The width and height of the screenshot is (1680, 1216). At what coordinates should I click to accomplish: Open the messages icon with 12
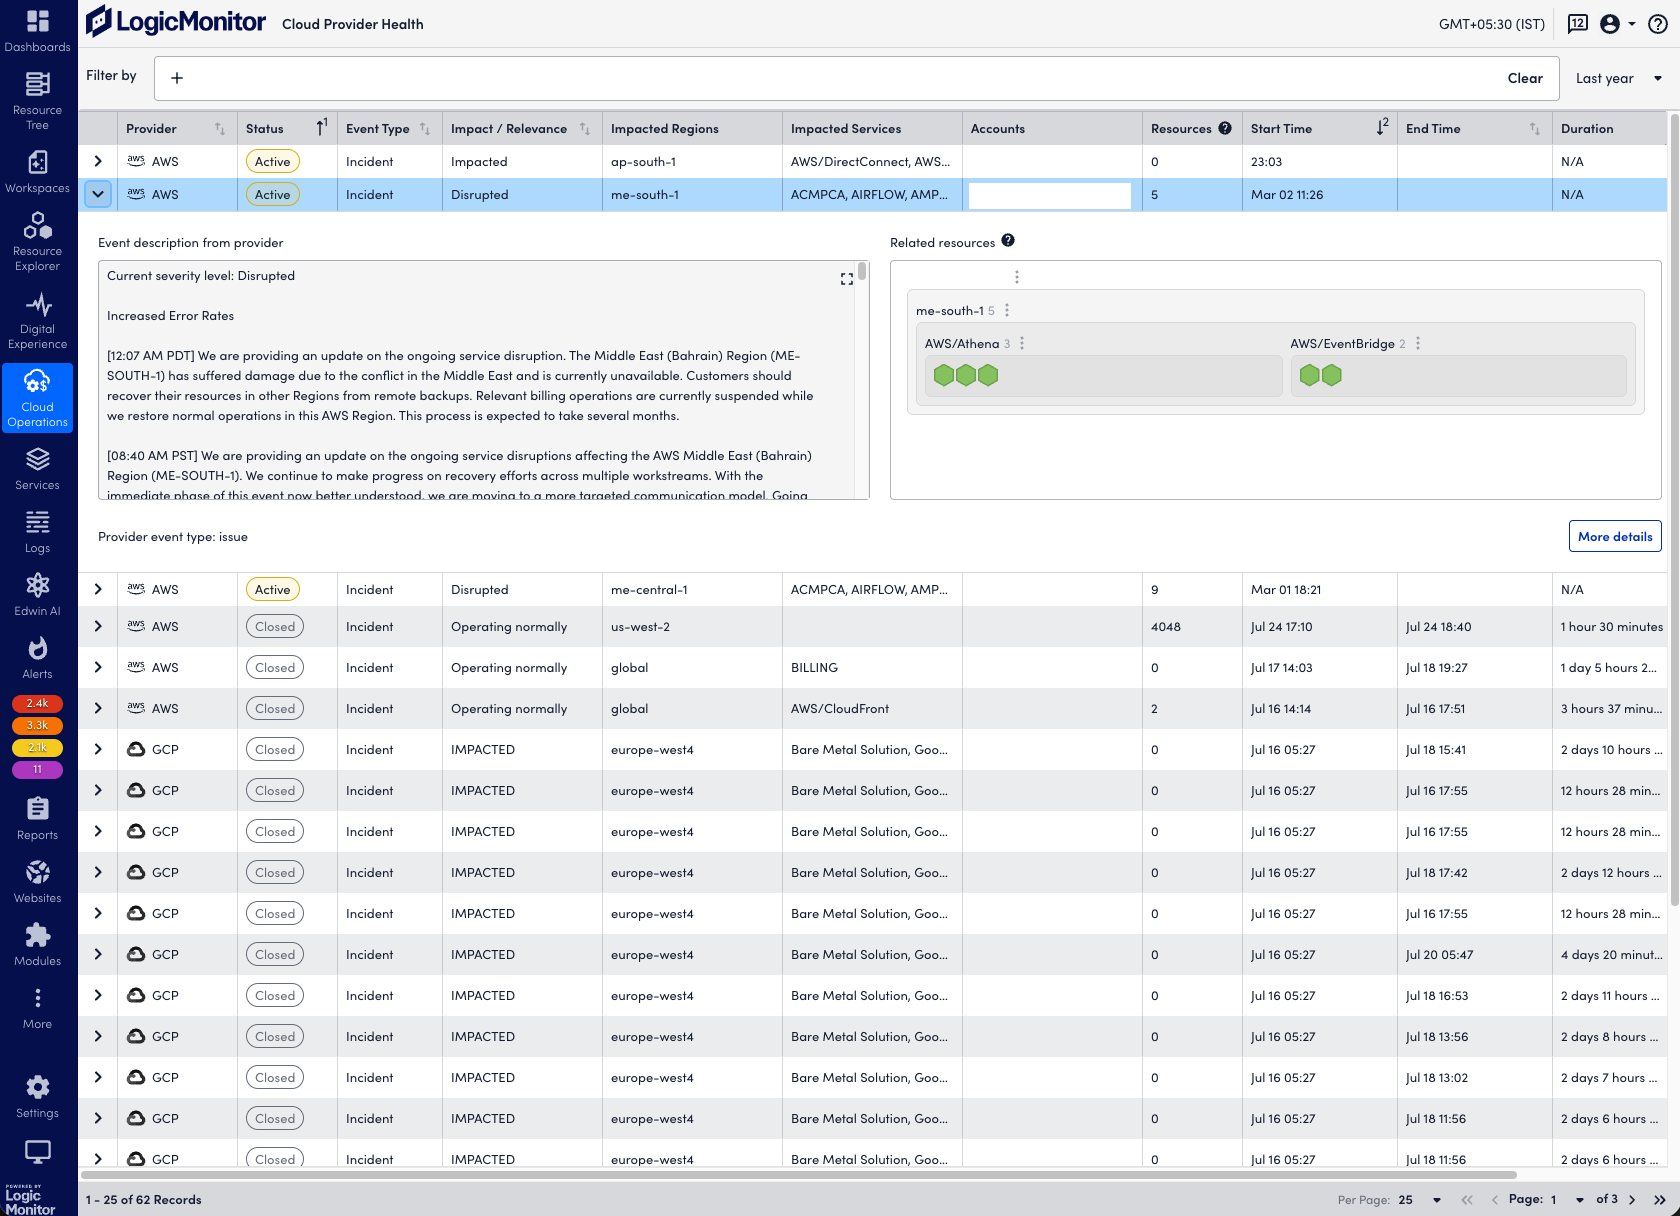pyautogui.click(x=1577, y=24)
